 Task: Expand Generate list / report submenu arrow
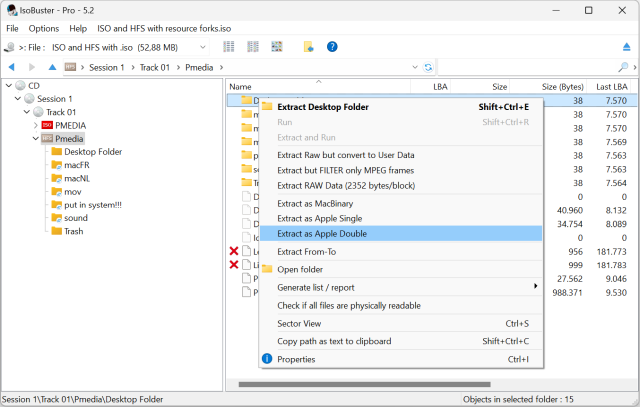(536, 286)
